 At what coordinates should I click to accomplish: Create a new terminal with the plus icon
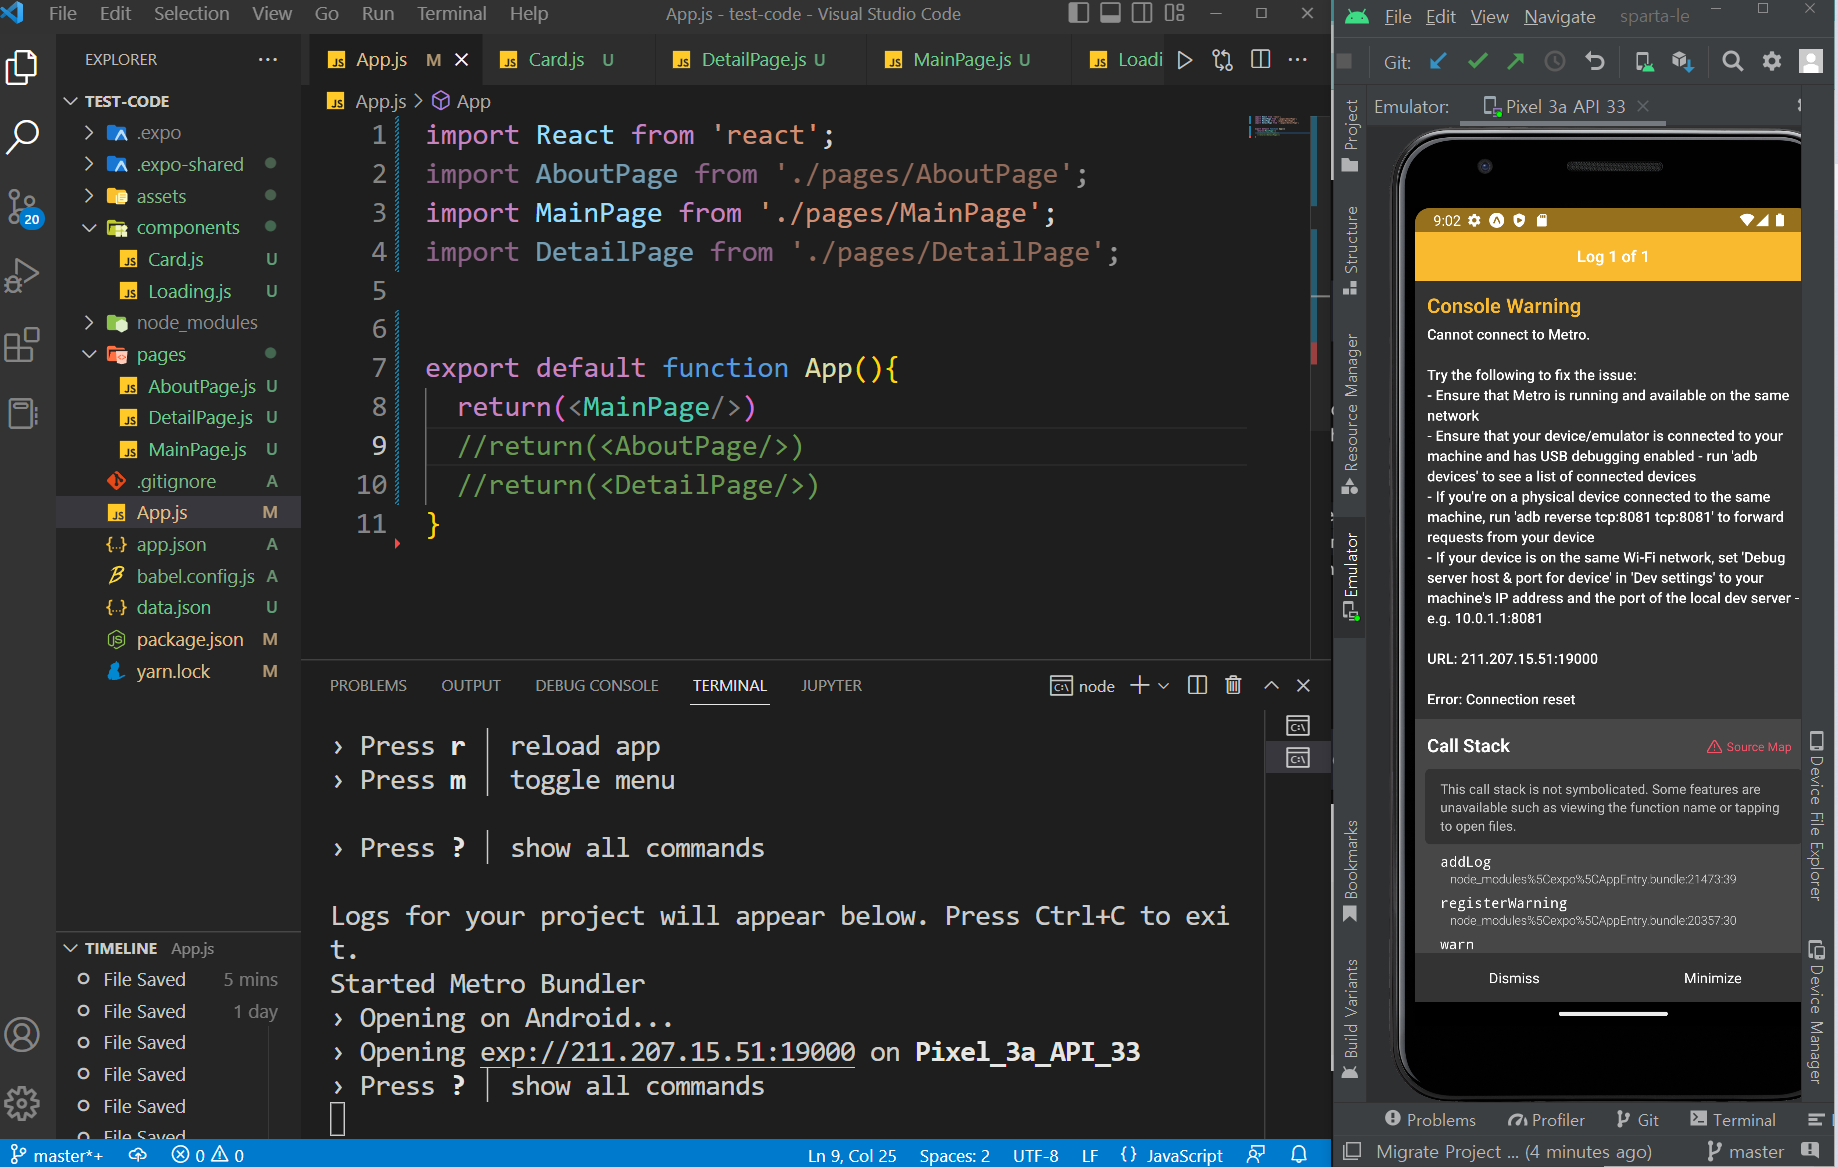coord(1139,685)
